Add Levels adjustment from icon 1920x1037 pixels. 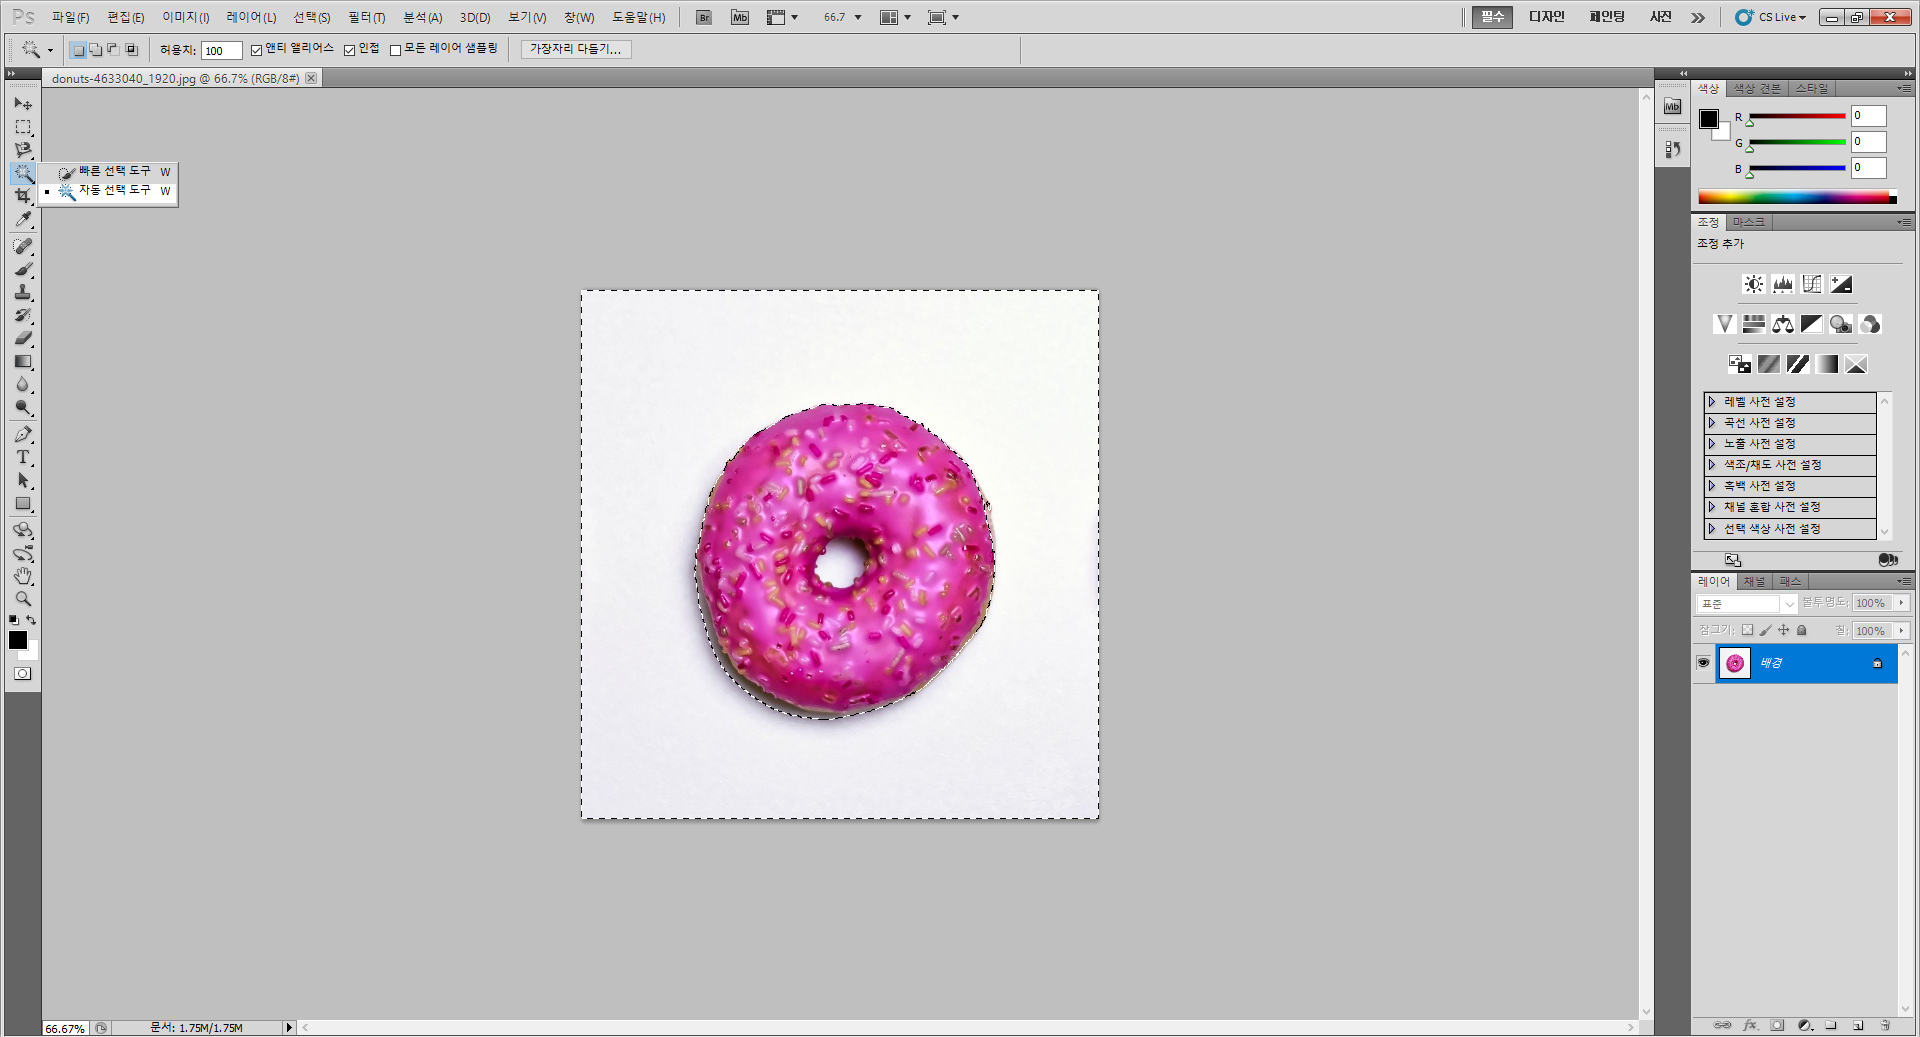pos(1783,284)
